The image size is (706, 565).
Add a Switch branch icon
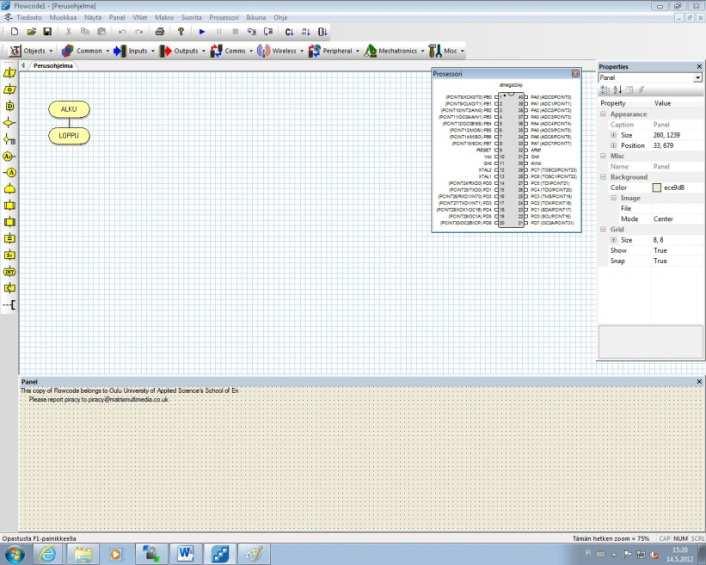(x=9, y=139)
